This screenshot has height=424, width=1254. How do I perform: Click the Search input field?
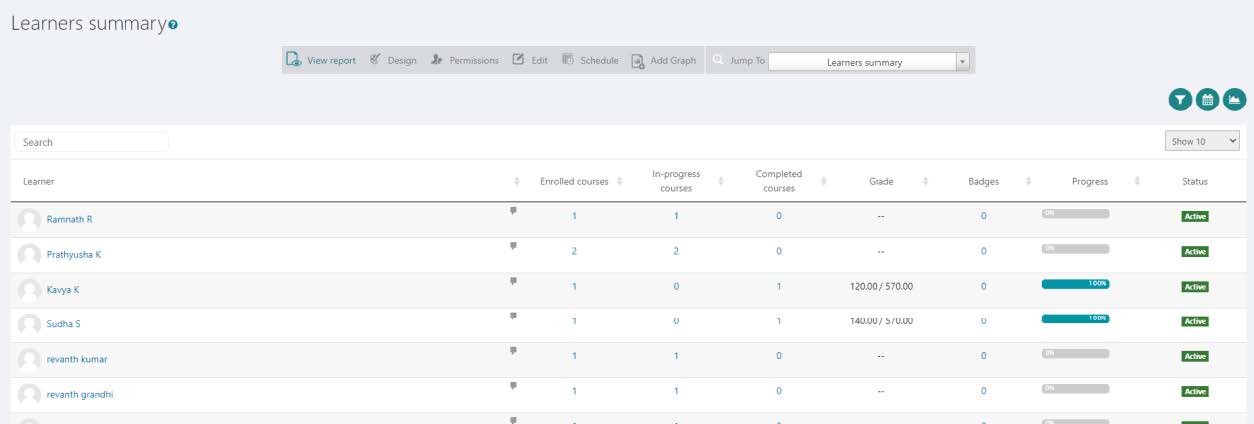pos(92,142)
